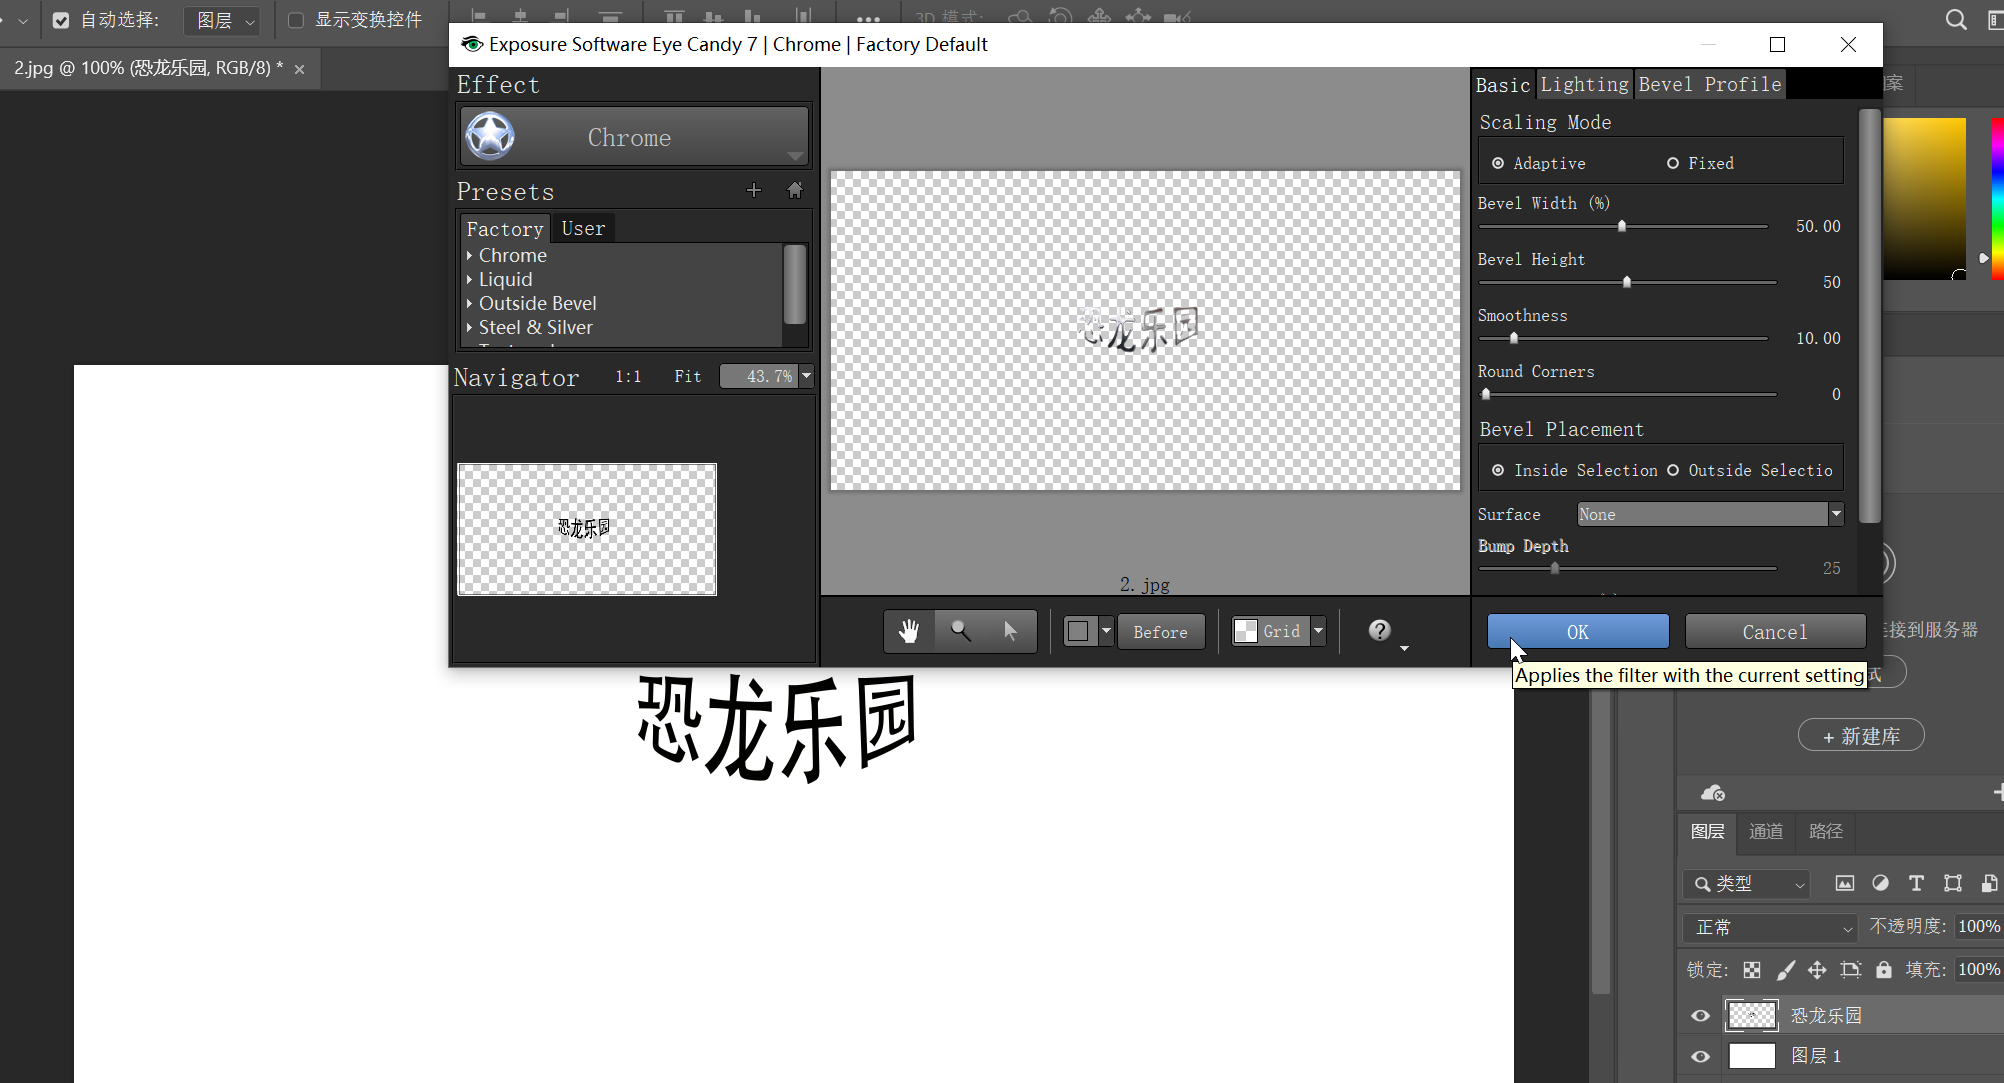Expand the Liquid preset group
Image resolution: width=2004 pixels, height=1083 pixels.
coord(469,280)
